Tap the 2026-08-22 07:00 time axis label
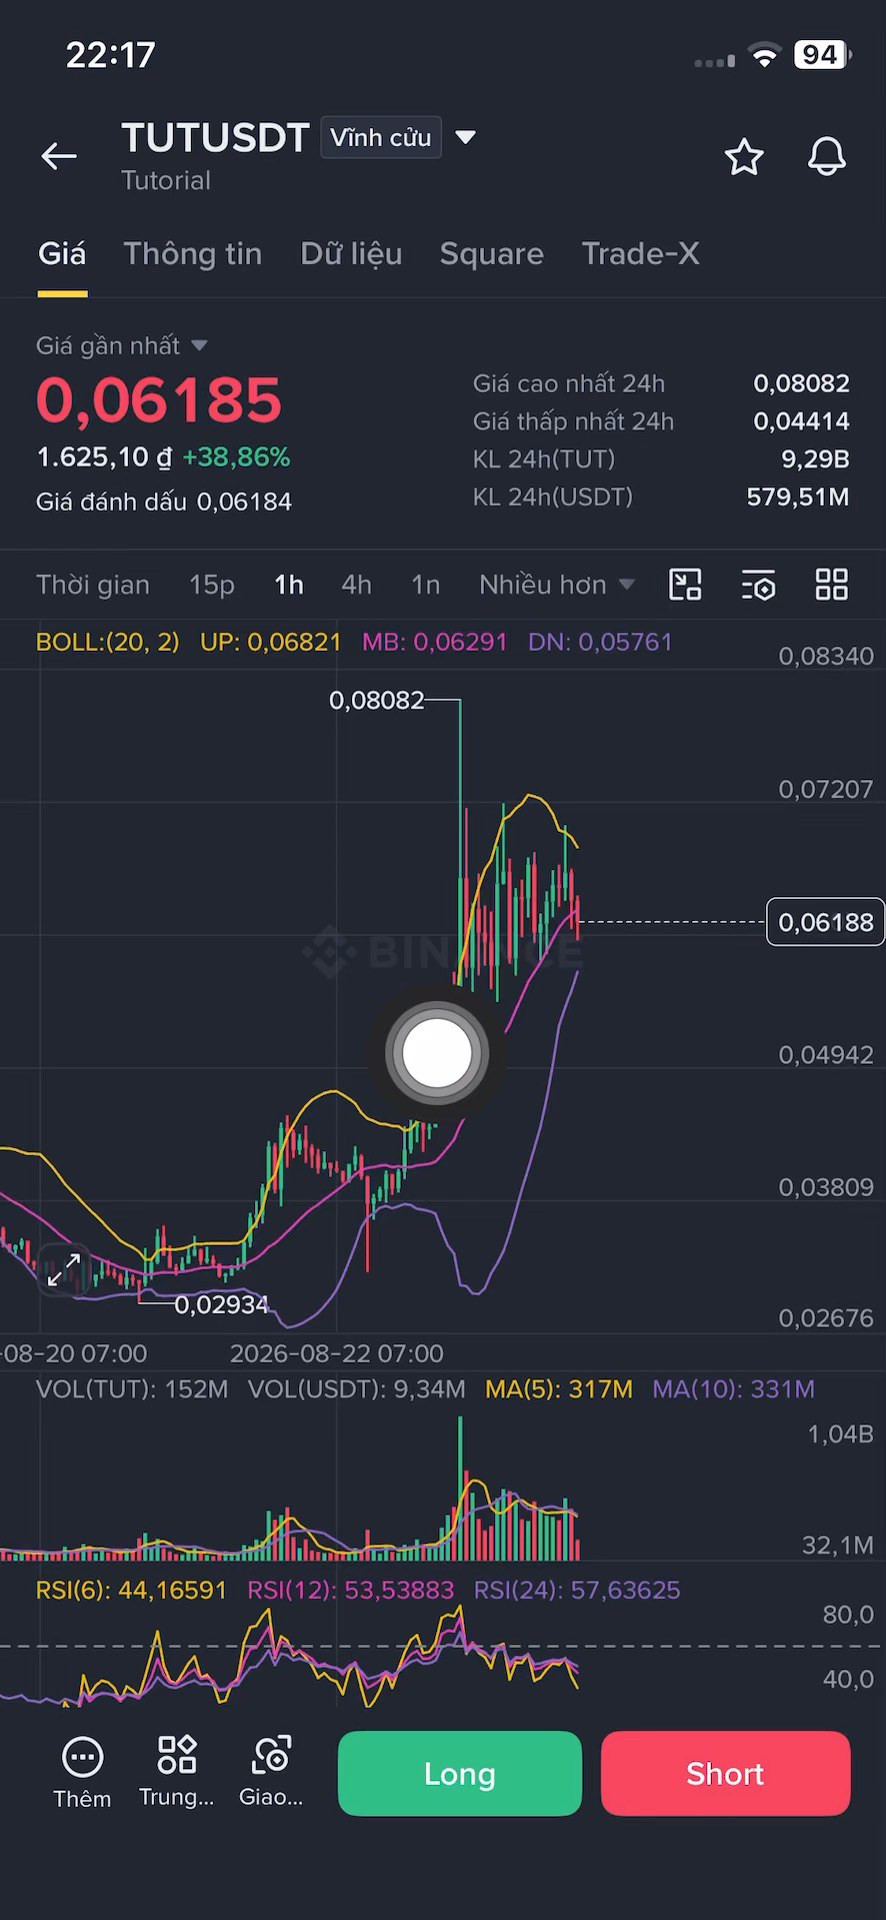 click(337, 1353)
